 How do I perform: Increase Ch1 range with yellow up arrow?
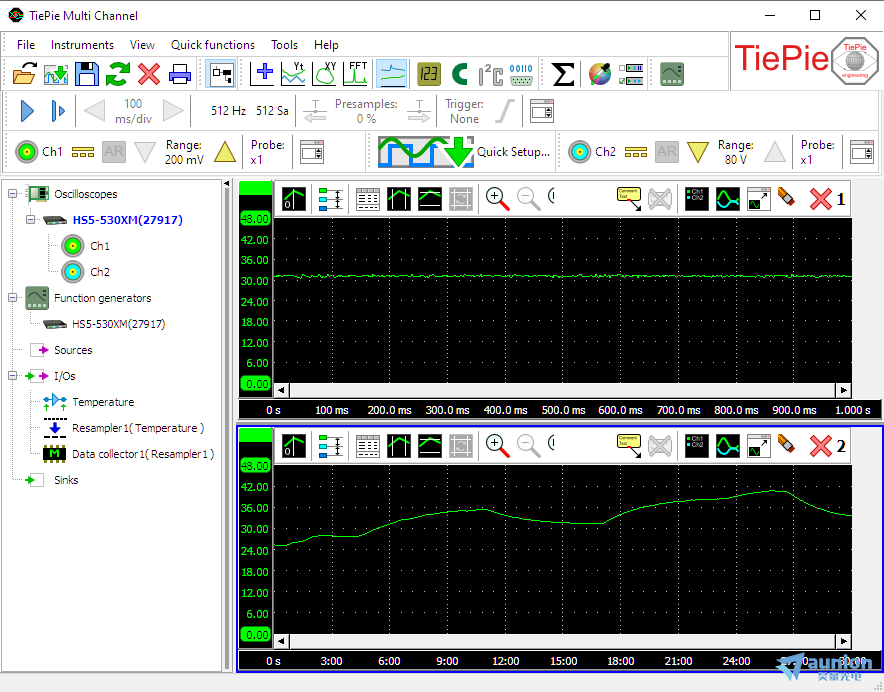coord(225,152)
